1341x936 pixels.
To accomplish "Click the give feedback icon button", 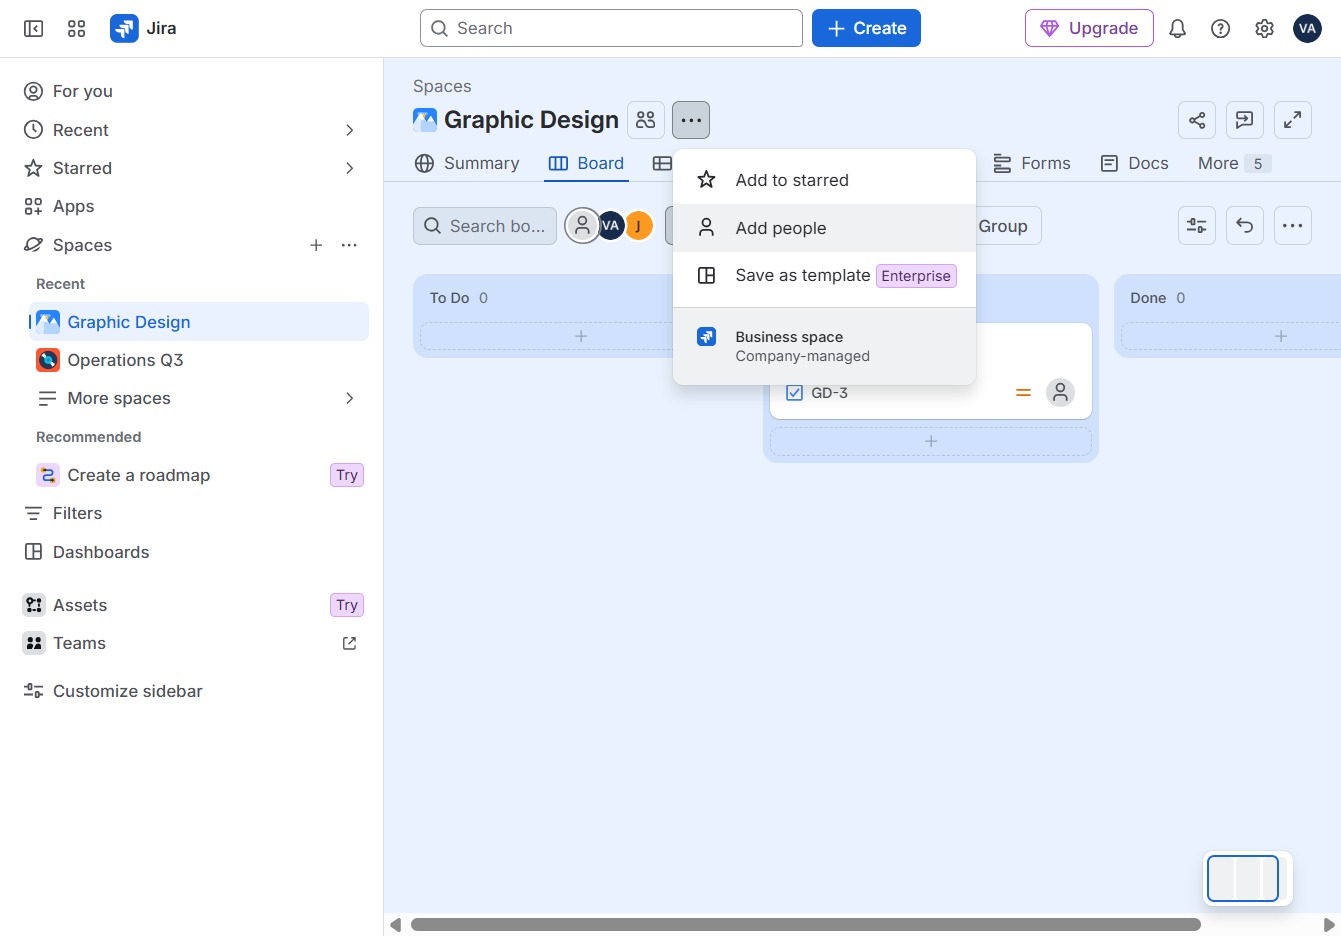I will pos(1245,120).
